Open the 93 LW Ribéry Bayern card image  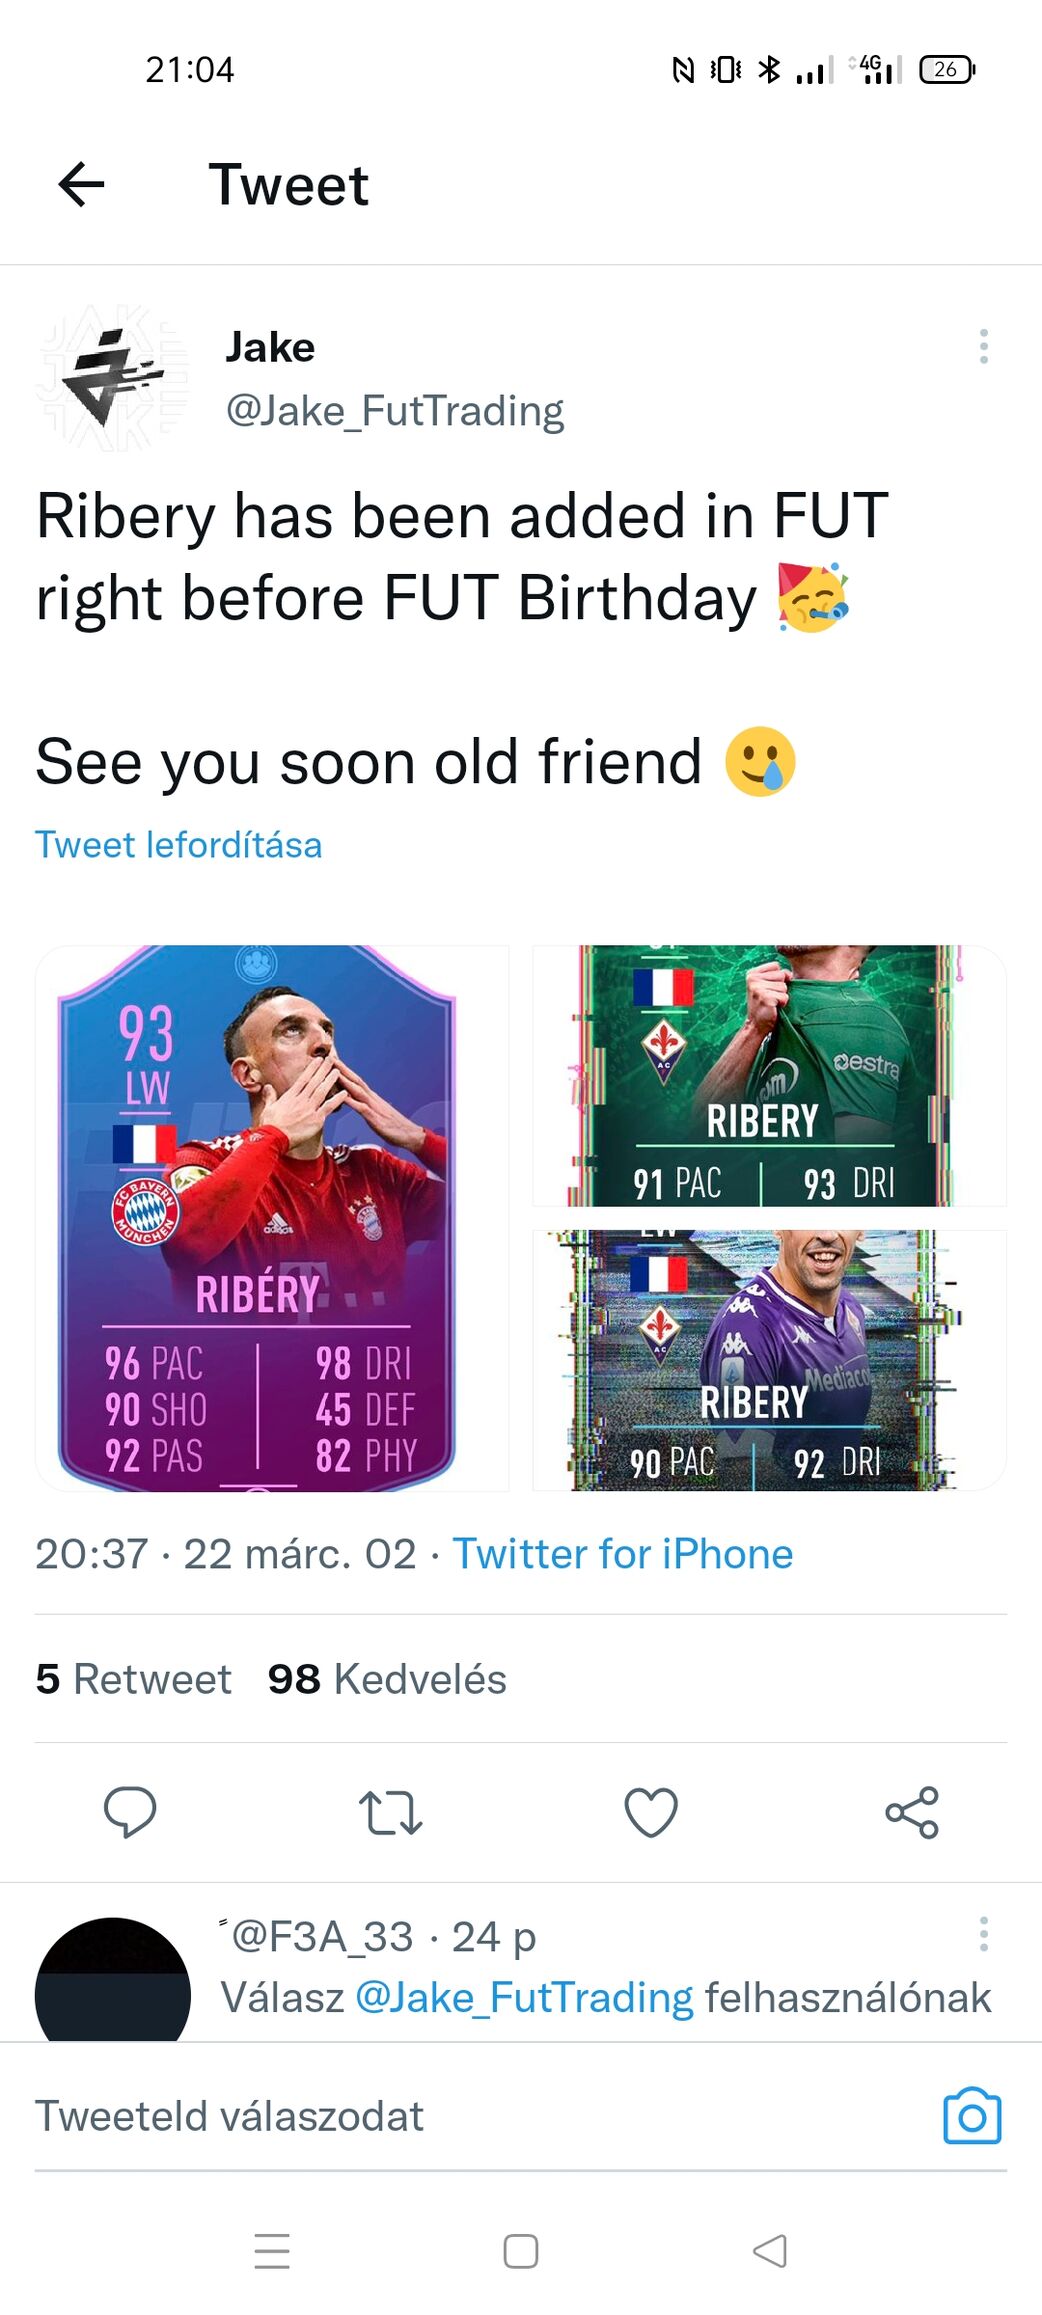[x=272, y=1218]
